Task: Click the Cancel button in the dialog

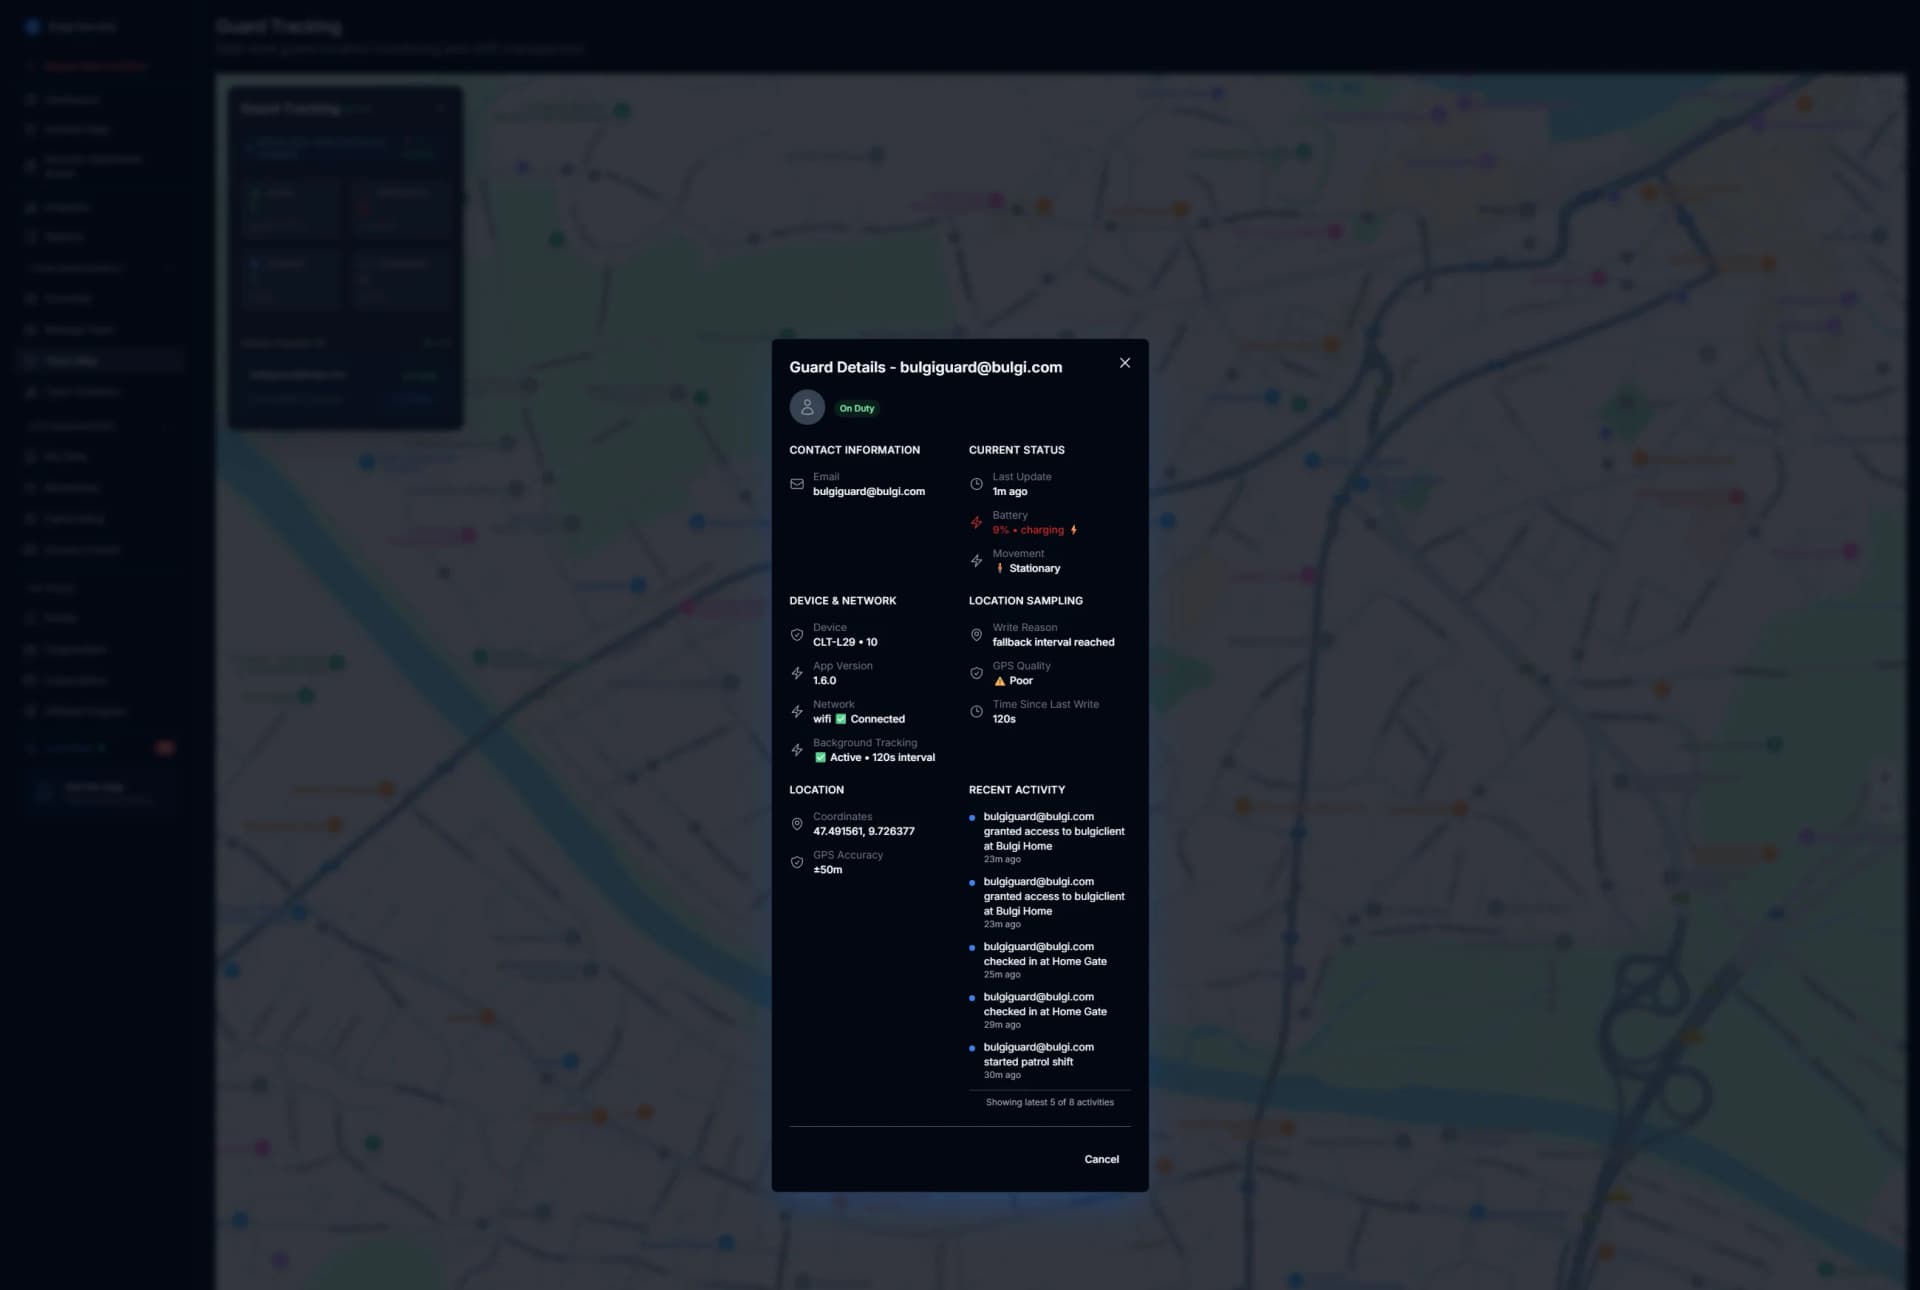Action: (x=1101, y=1159)
